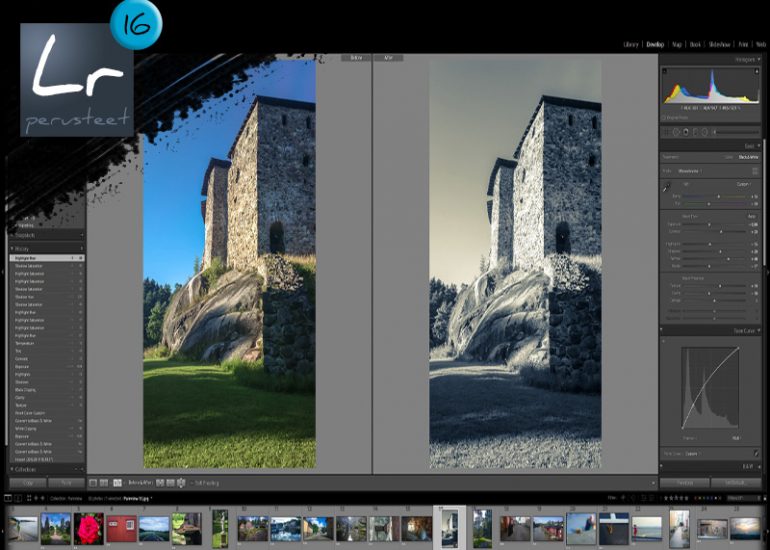770x550 pixels.
Task: Select the red rose thumbnail in filmstrip
Action: click(89, 527)
